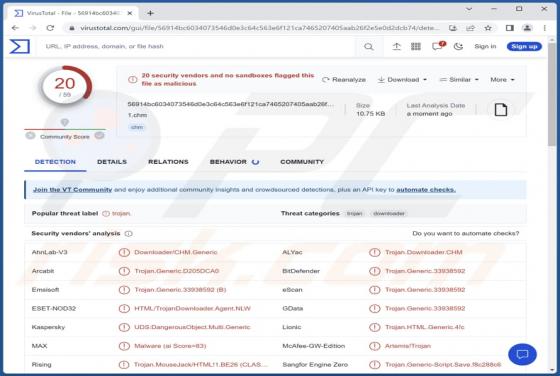Toggle dark mode moon icon
560x376 pixels.
pos(458,46)
